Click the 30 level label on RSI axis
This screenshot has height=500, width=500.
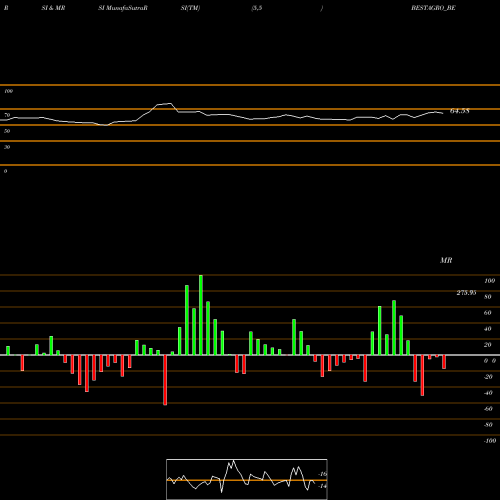7,147
